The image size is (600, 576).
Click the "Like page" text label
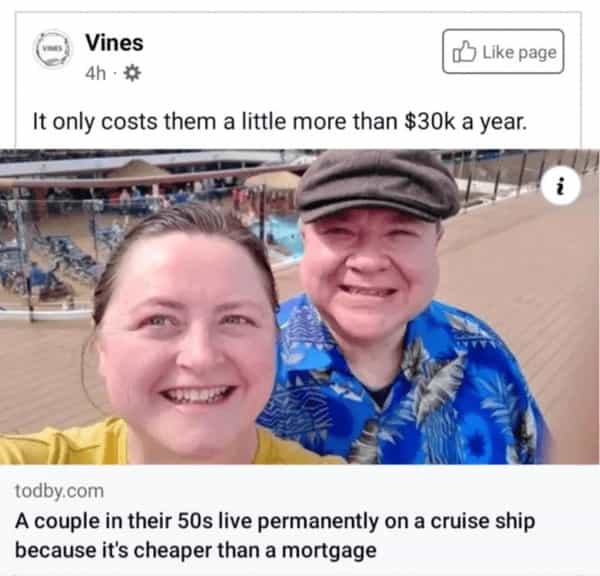coord(519,52)
